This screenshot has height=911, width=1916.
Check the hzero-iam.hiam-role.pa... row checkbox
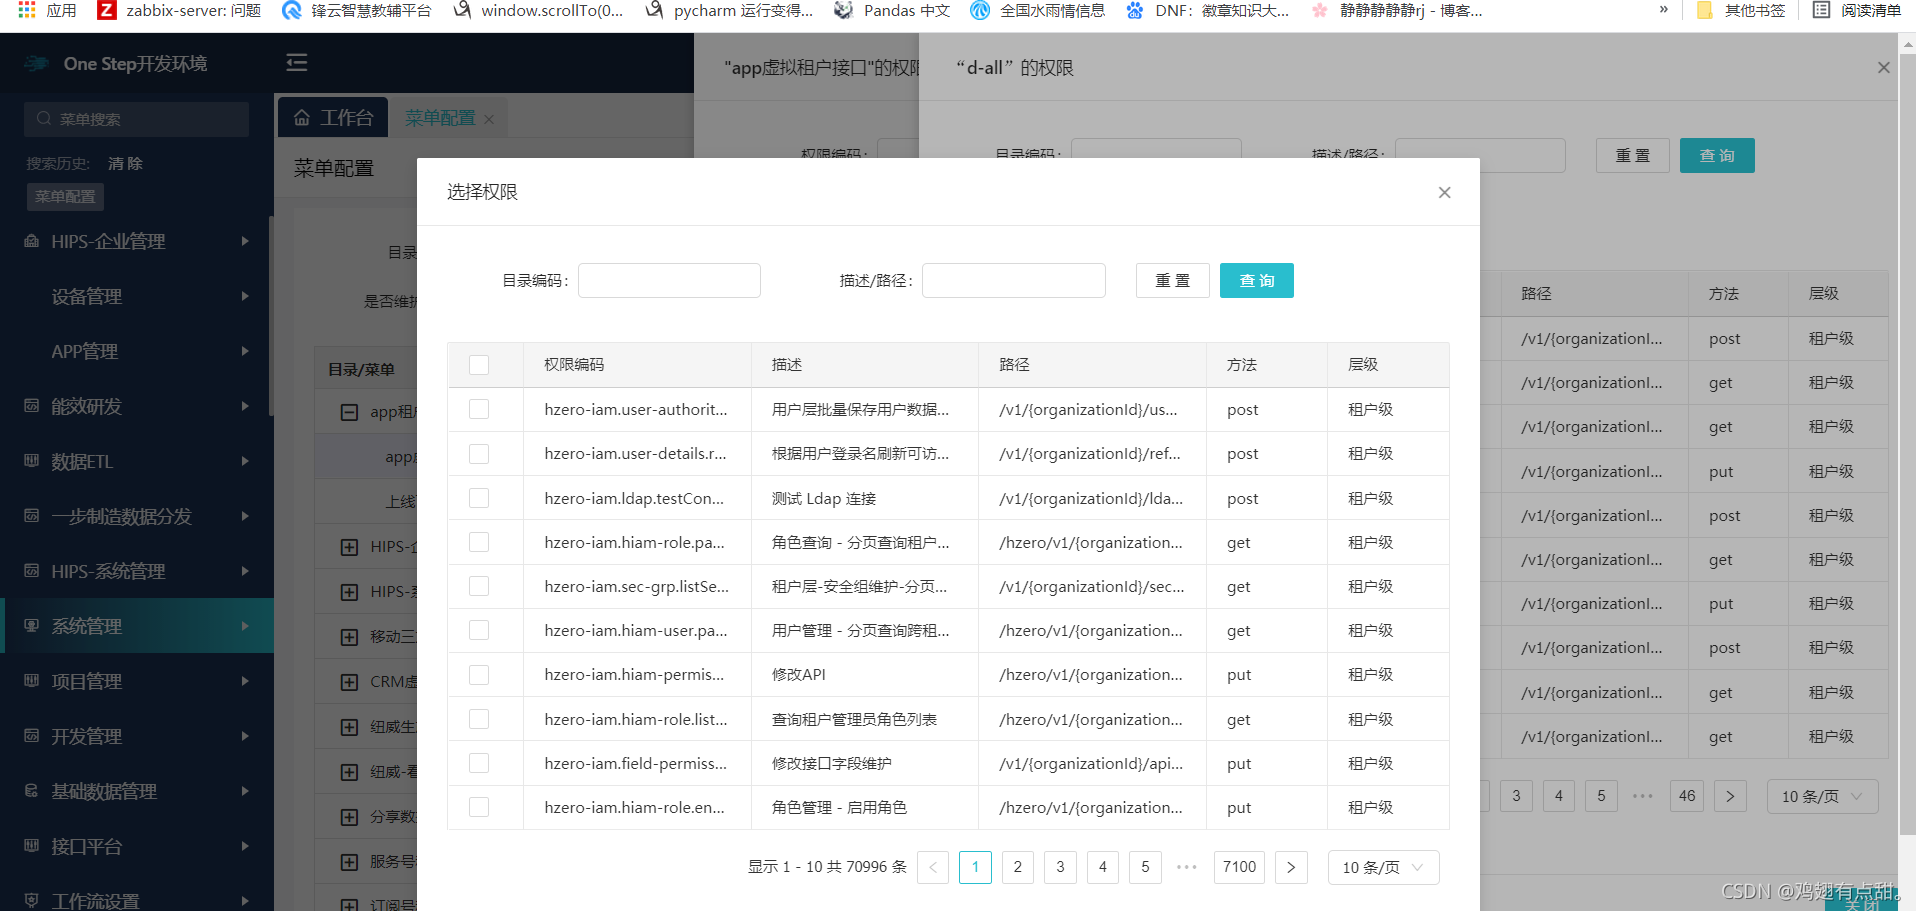(479, 542)
